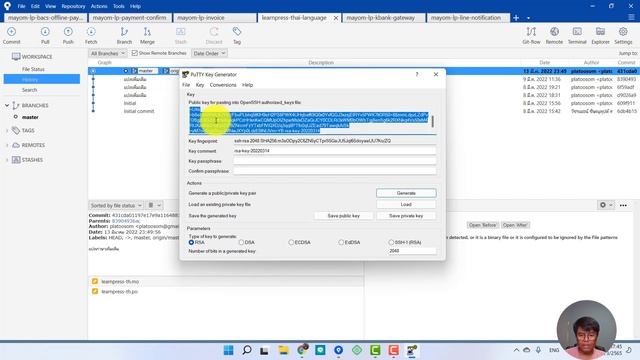Screen dimensions: 640x360
Task: Open the Remote toolbar icon
Action: click(x=554, y=35)
